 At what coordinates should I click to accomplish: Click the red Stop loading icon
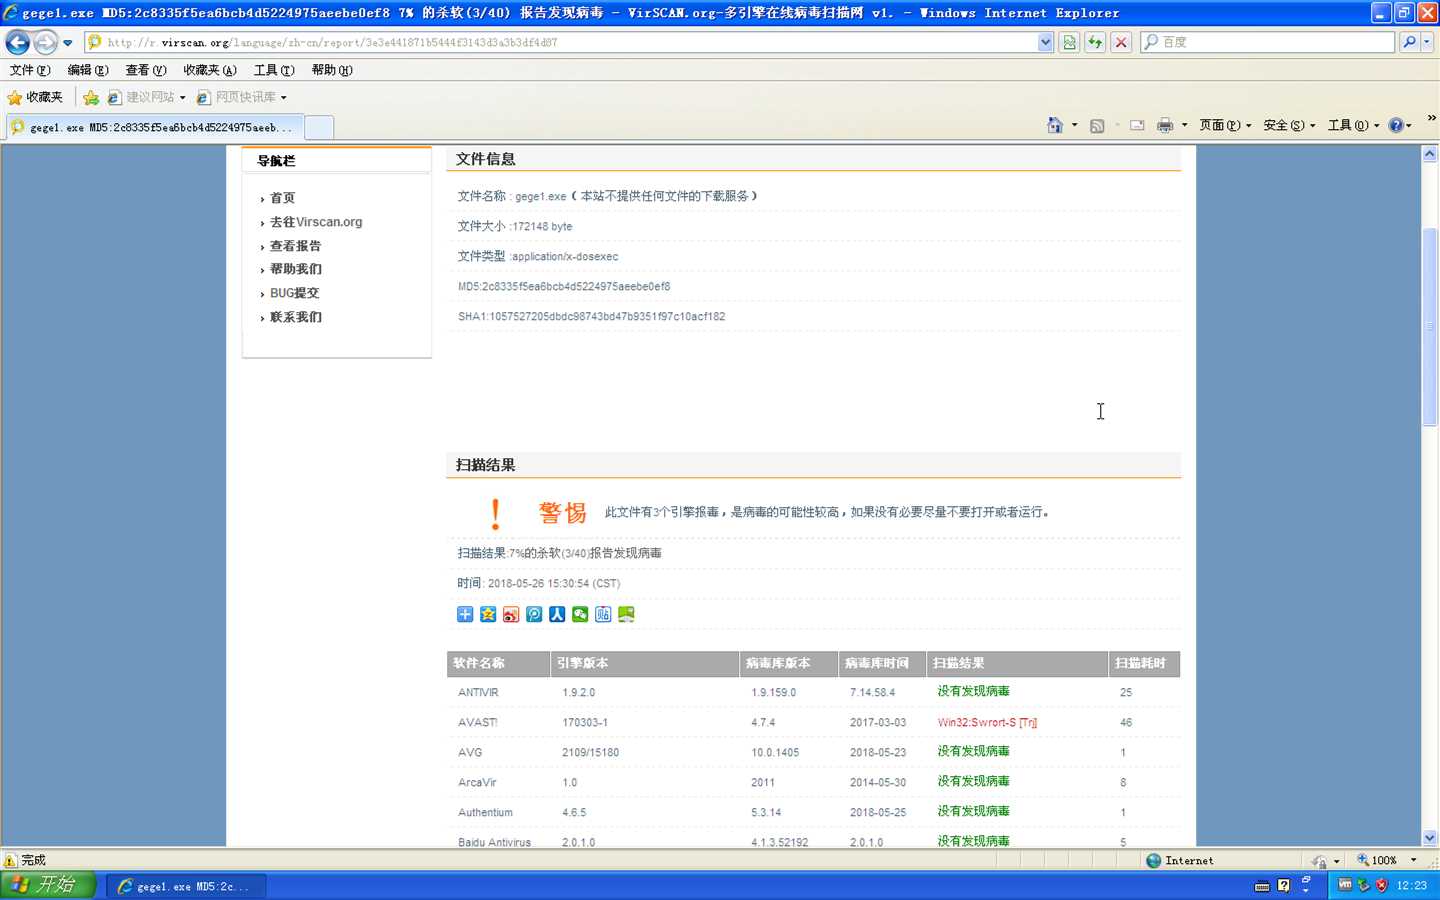click(1121, 42)
